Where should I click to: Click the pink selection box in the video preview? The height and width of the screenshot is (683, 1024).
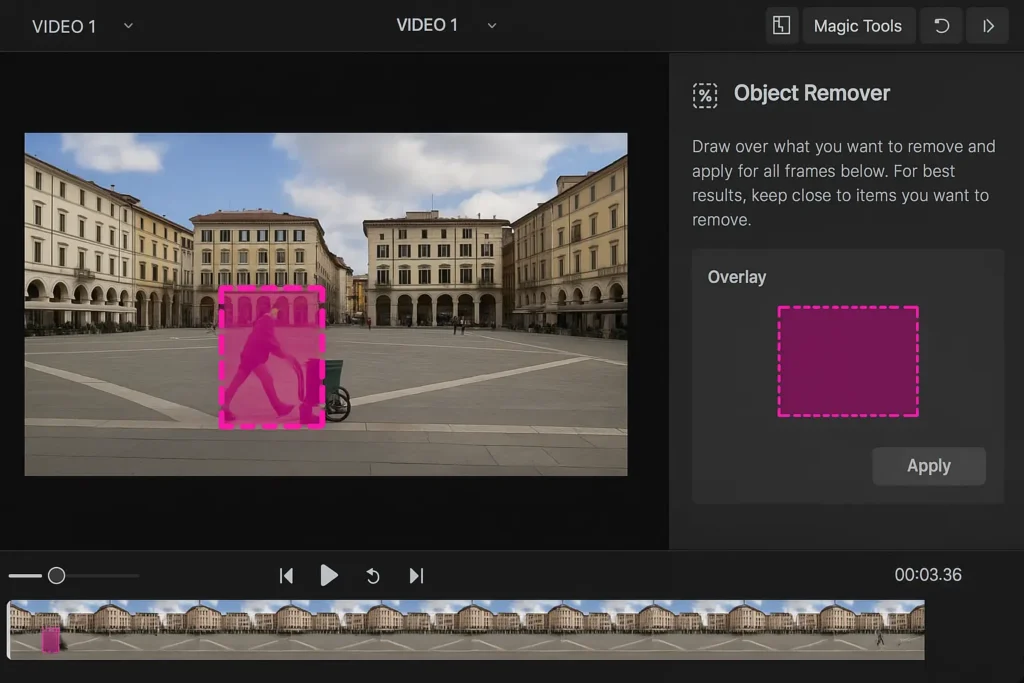click(x=272, y=357)
